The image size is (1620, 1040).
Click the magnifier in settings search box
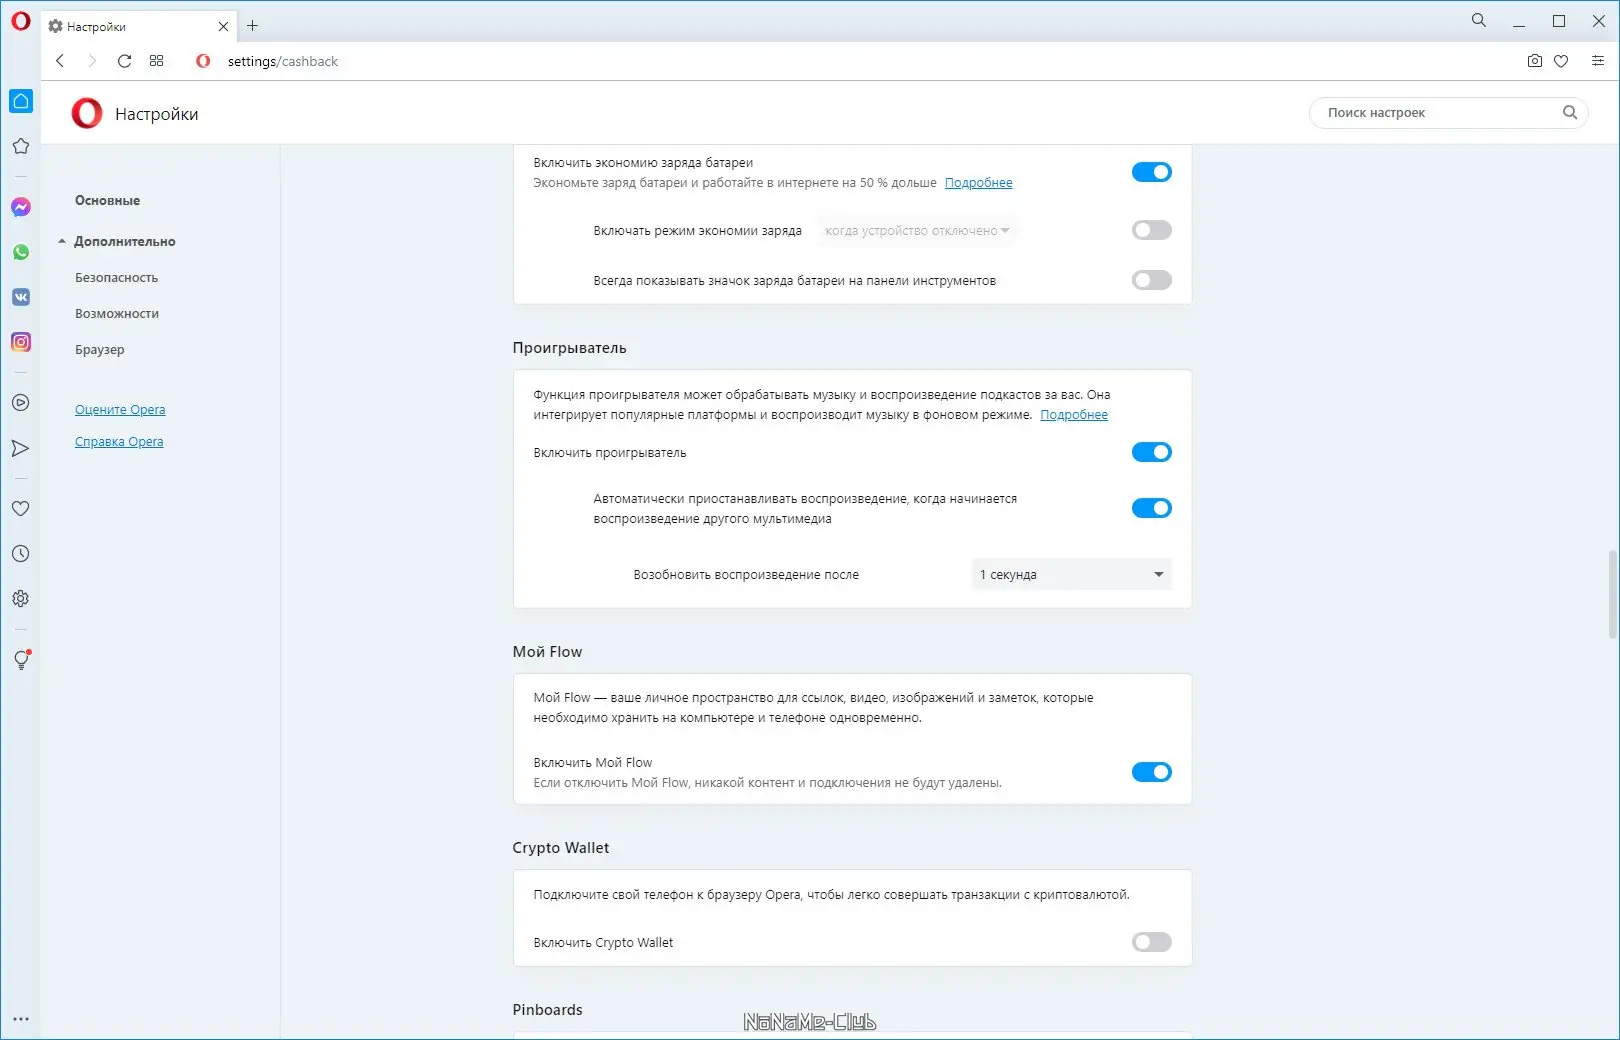1570,112
